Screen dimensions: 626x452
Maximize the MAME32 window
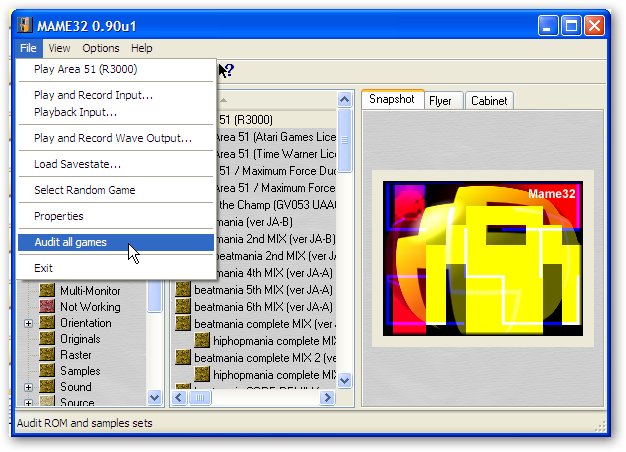[x=571, y=26]
